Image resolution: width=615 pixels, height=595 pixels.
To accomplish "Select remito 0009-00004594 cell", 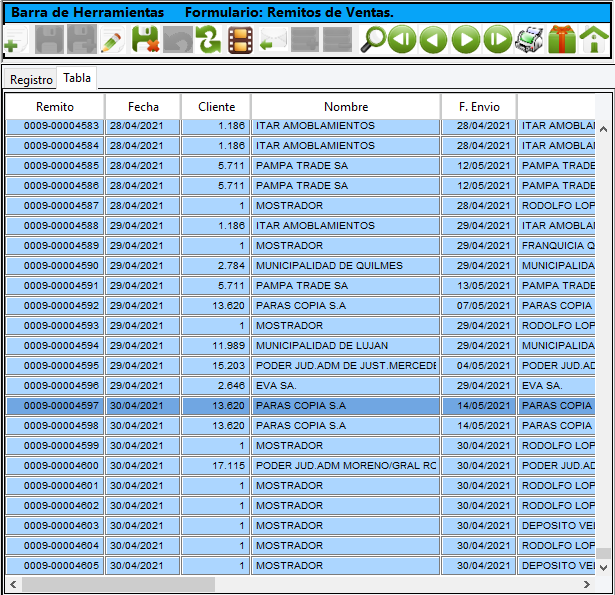I will pyautogui.click(x=55, y=346).
